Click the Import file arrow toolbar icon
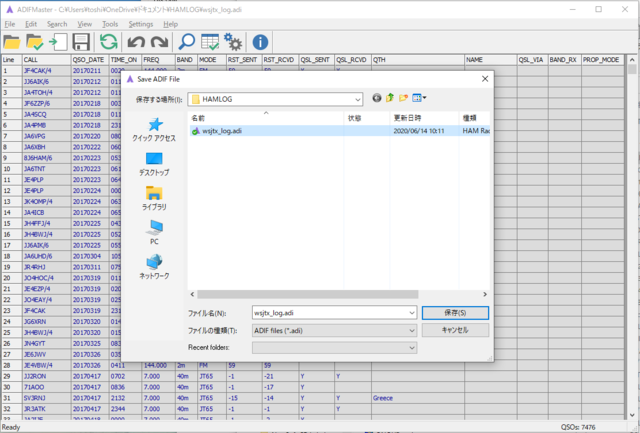640x433 pixels. 58,42
